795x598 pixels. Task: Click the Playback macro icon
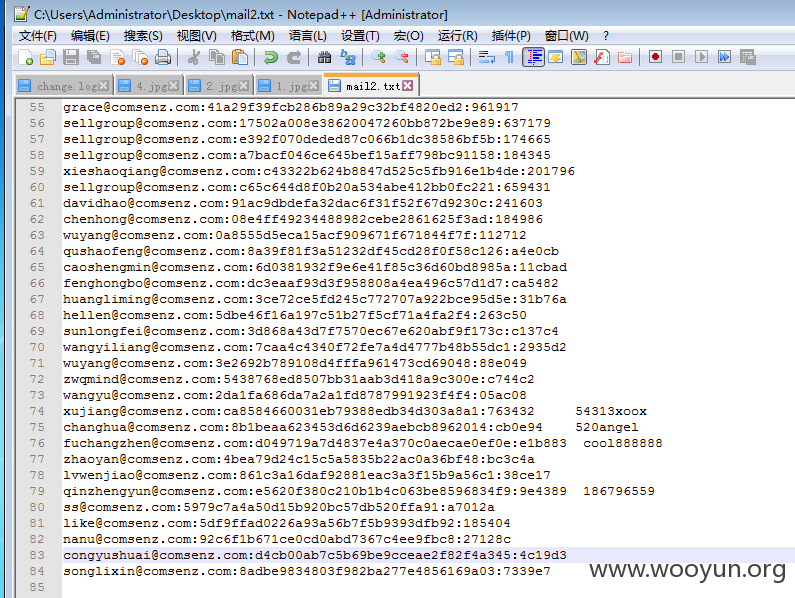702,57
